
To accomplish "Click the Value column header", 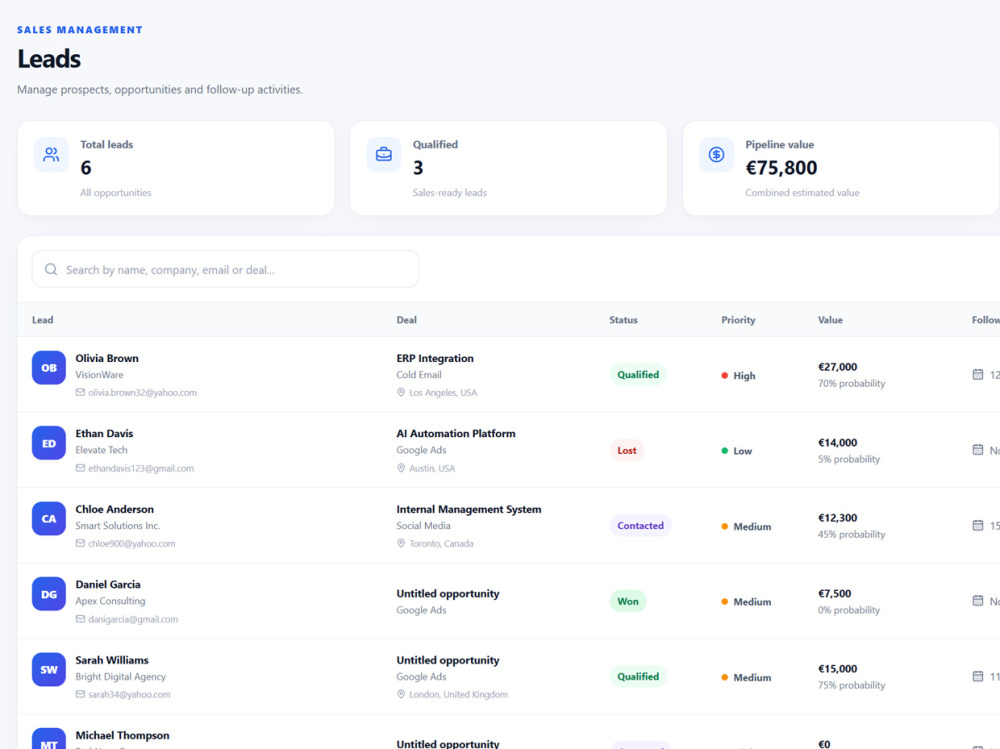I will (x=830, y=320).
